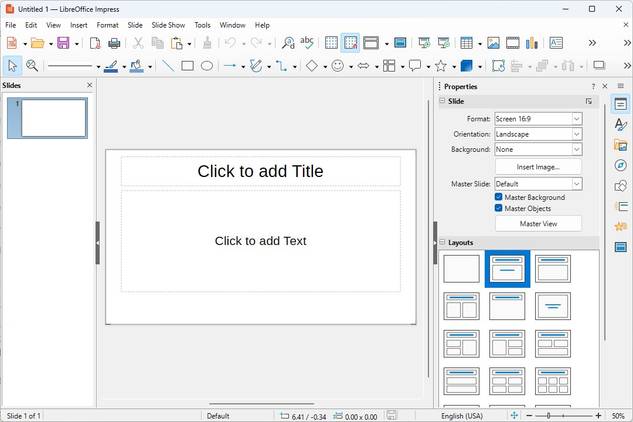Viewport: 633px width, 422px height.
Task: Open the File menu
Action: click(10, 25)
